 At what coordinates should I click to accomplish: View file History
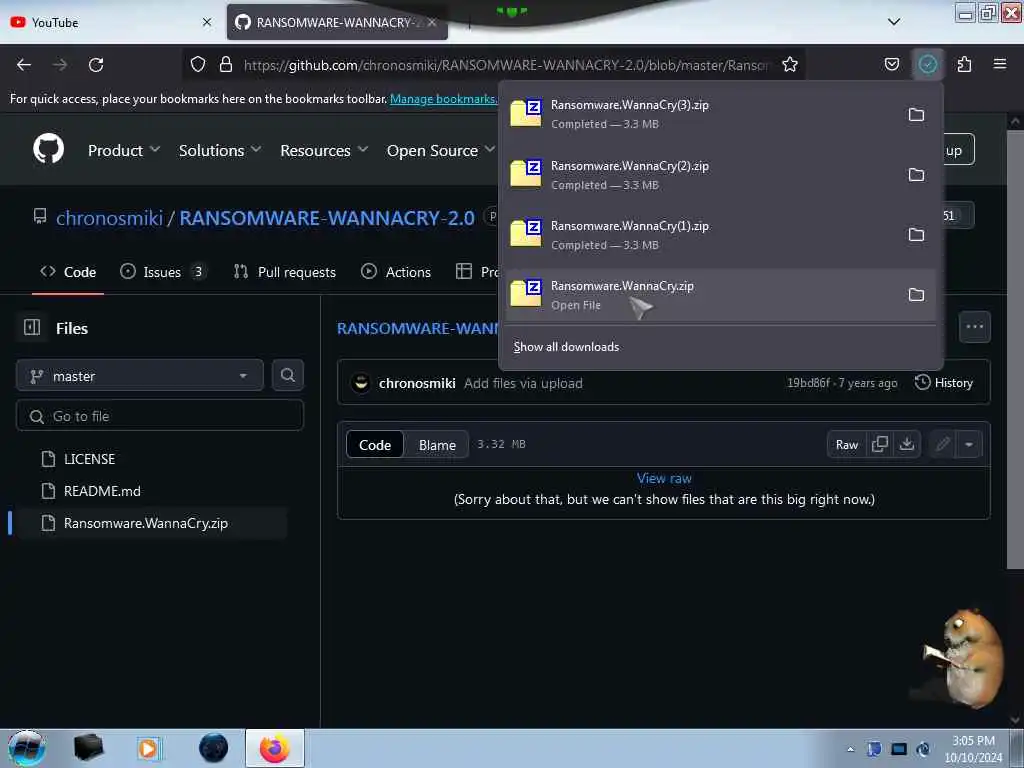(944, 383)
